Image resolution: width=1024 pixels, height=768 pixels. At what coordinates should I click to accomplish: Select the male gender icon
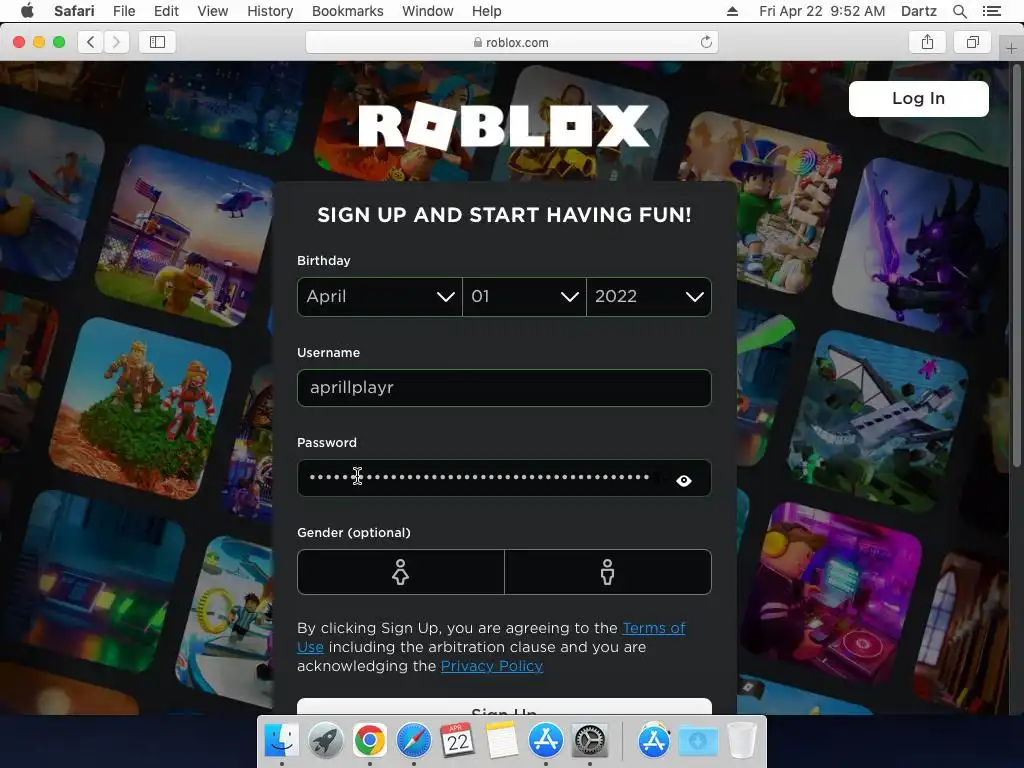[607, 572]
